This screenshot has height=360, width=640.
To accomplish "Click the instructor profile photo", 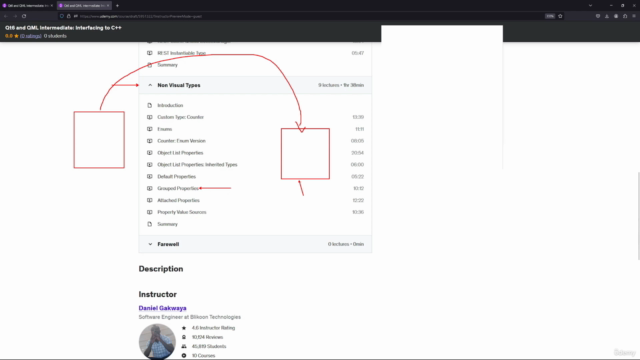I will tap(157, 342).
